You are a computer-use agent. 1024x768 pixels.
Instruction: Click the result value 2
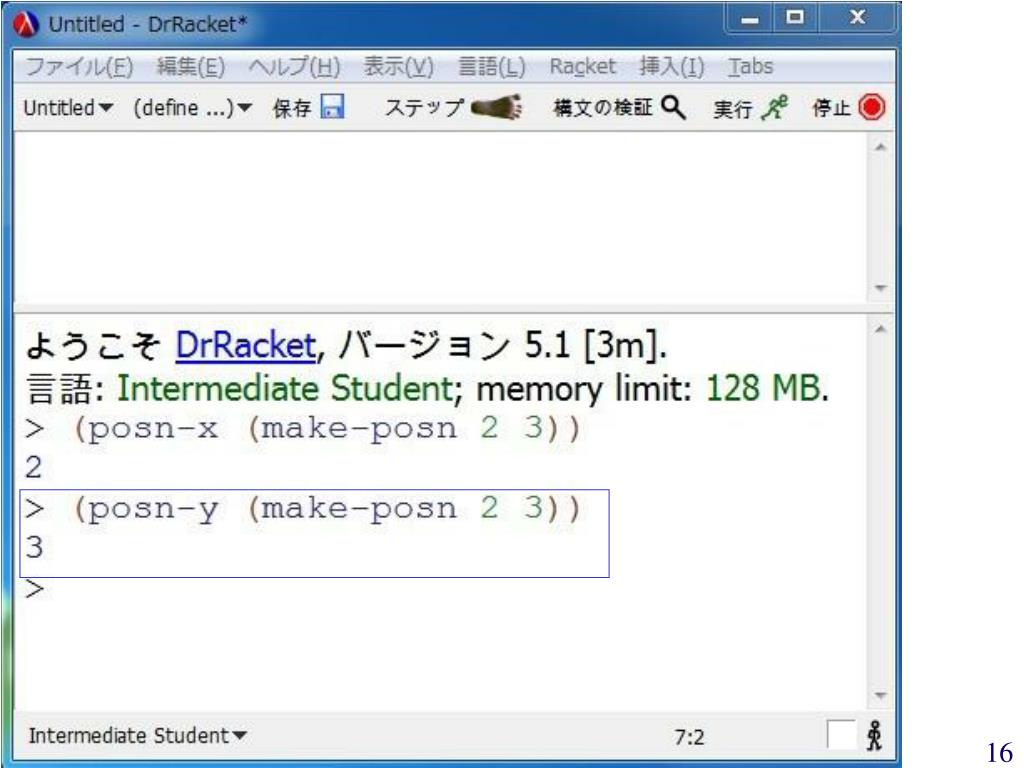coord(34,468)
